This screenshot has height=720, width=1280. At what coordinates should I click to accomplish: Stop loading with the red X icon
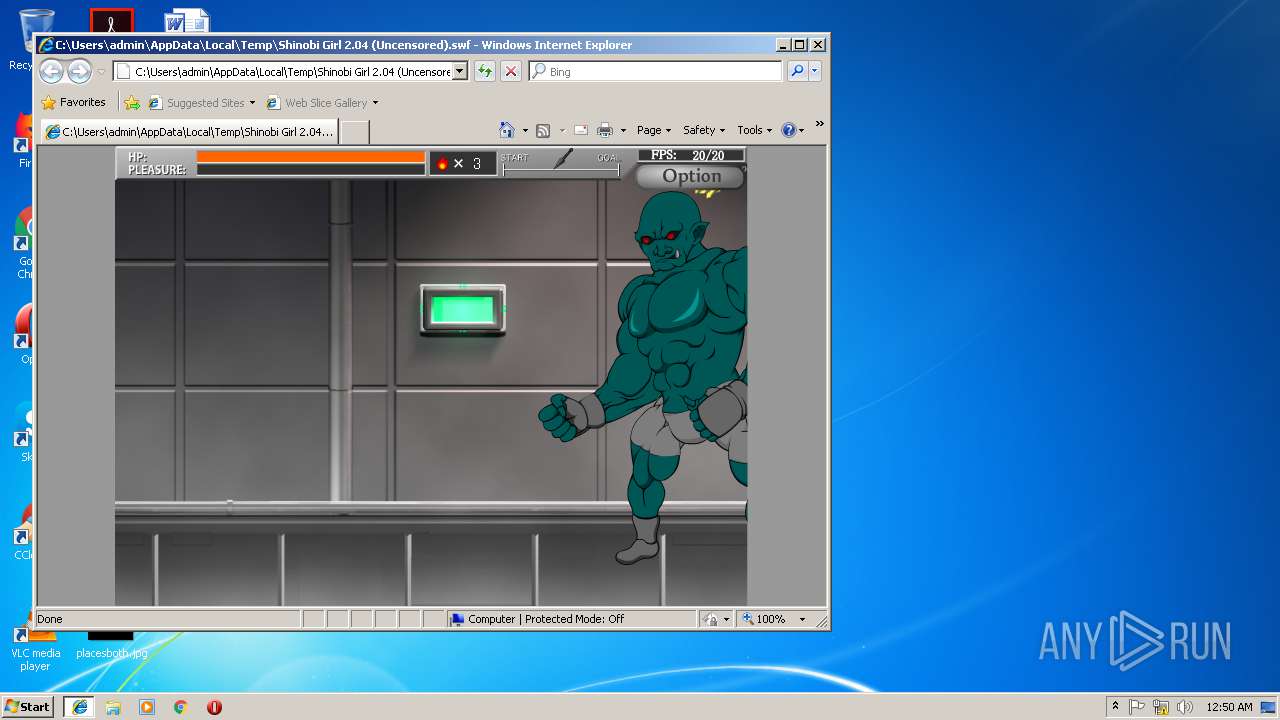tap(511, 71)
